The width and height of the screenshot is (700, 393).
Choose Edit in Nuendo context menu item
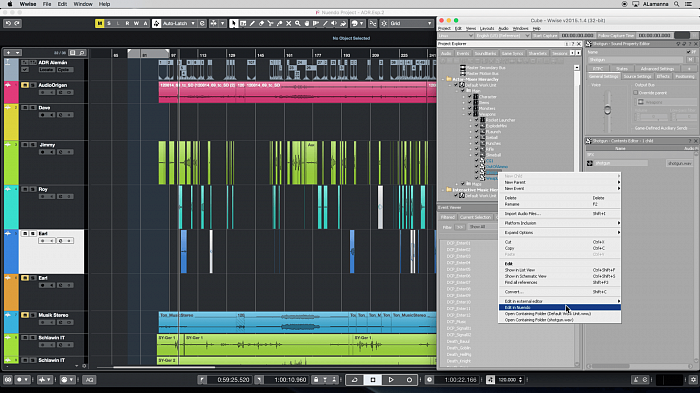click(x=559, y=307)
